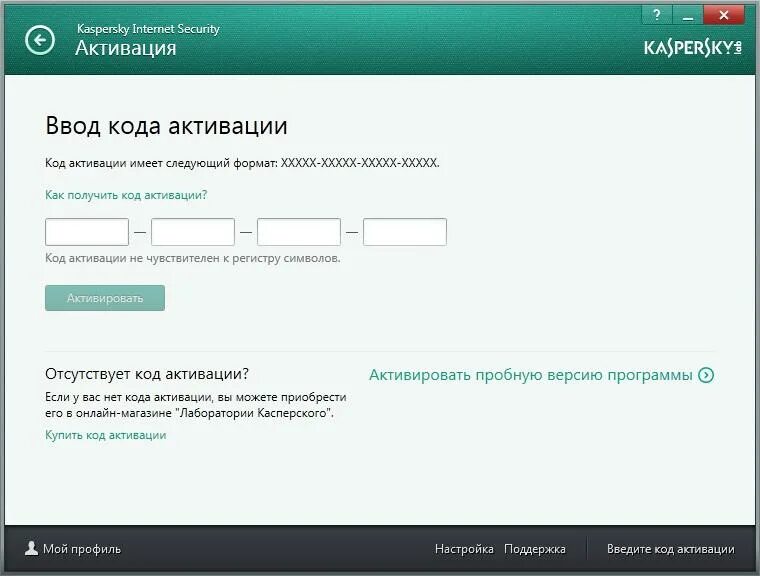This screenshot has height=576, width=760.
Task: Close the Kaspersky activation window
Action: click(x=724, y=15)
